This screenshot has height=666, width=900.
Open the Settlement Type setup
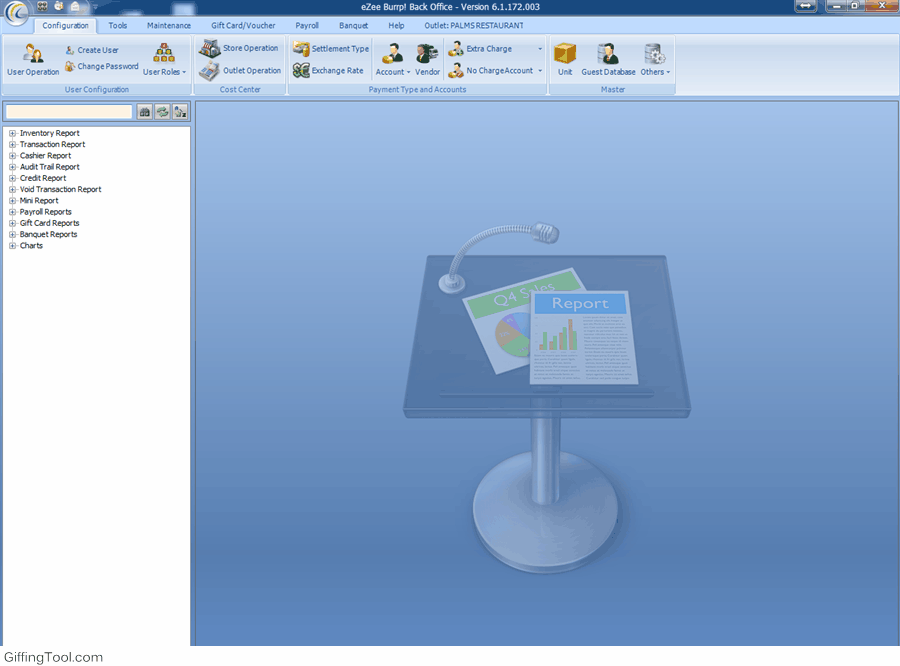pyautogui.click(x=331, y=49)
